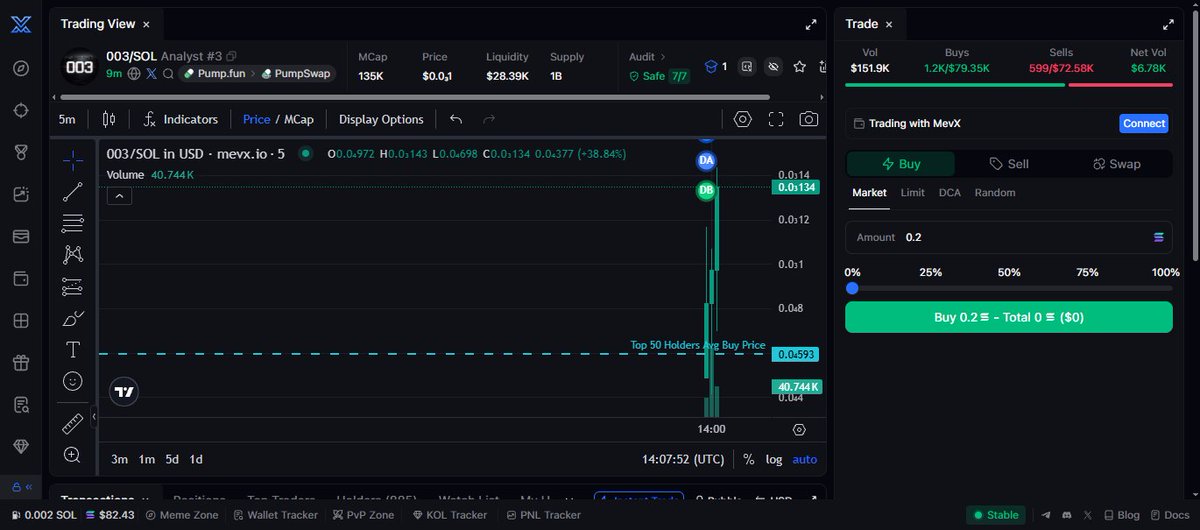Viewport: 1200px width, 530px height.
Task: Select the zoom-in magnifier tool
Action: pos(72,455)
